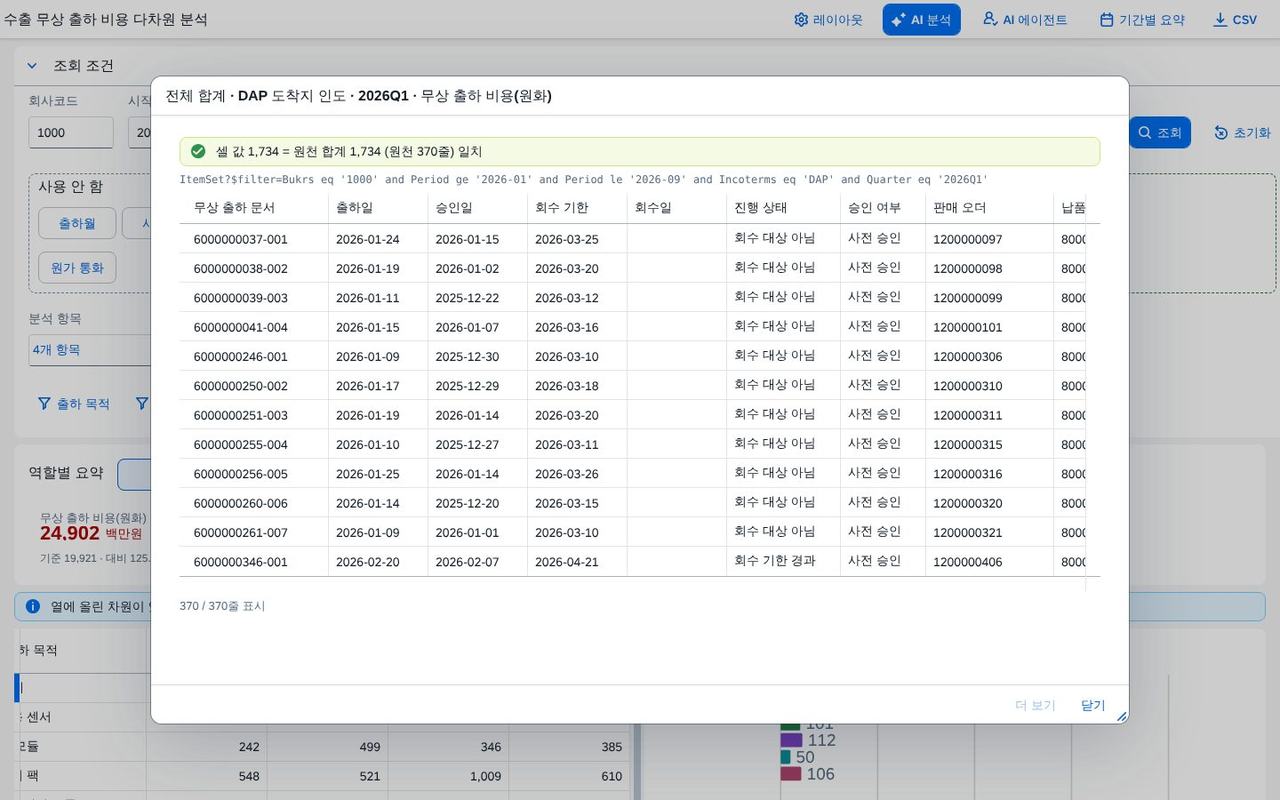Click the OData filter query text
This screenshot has width=1280, height=800.
[x=584, y=180]
